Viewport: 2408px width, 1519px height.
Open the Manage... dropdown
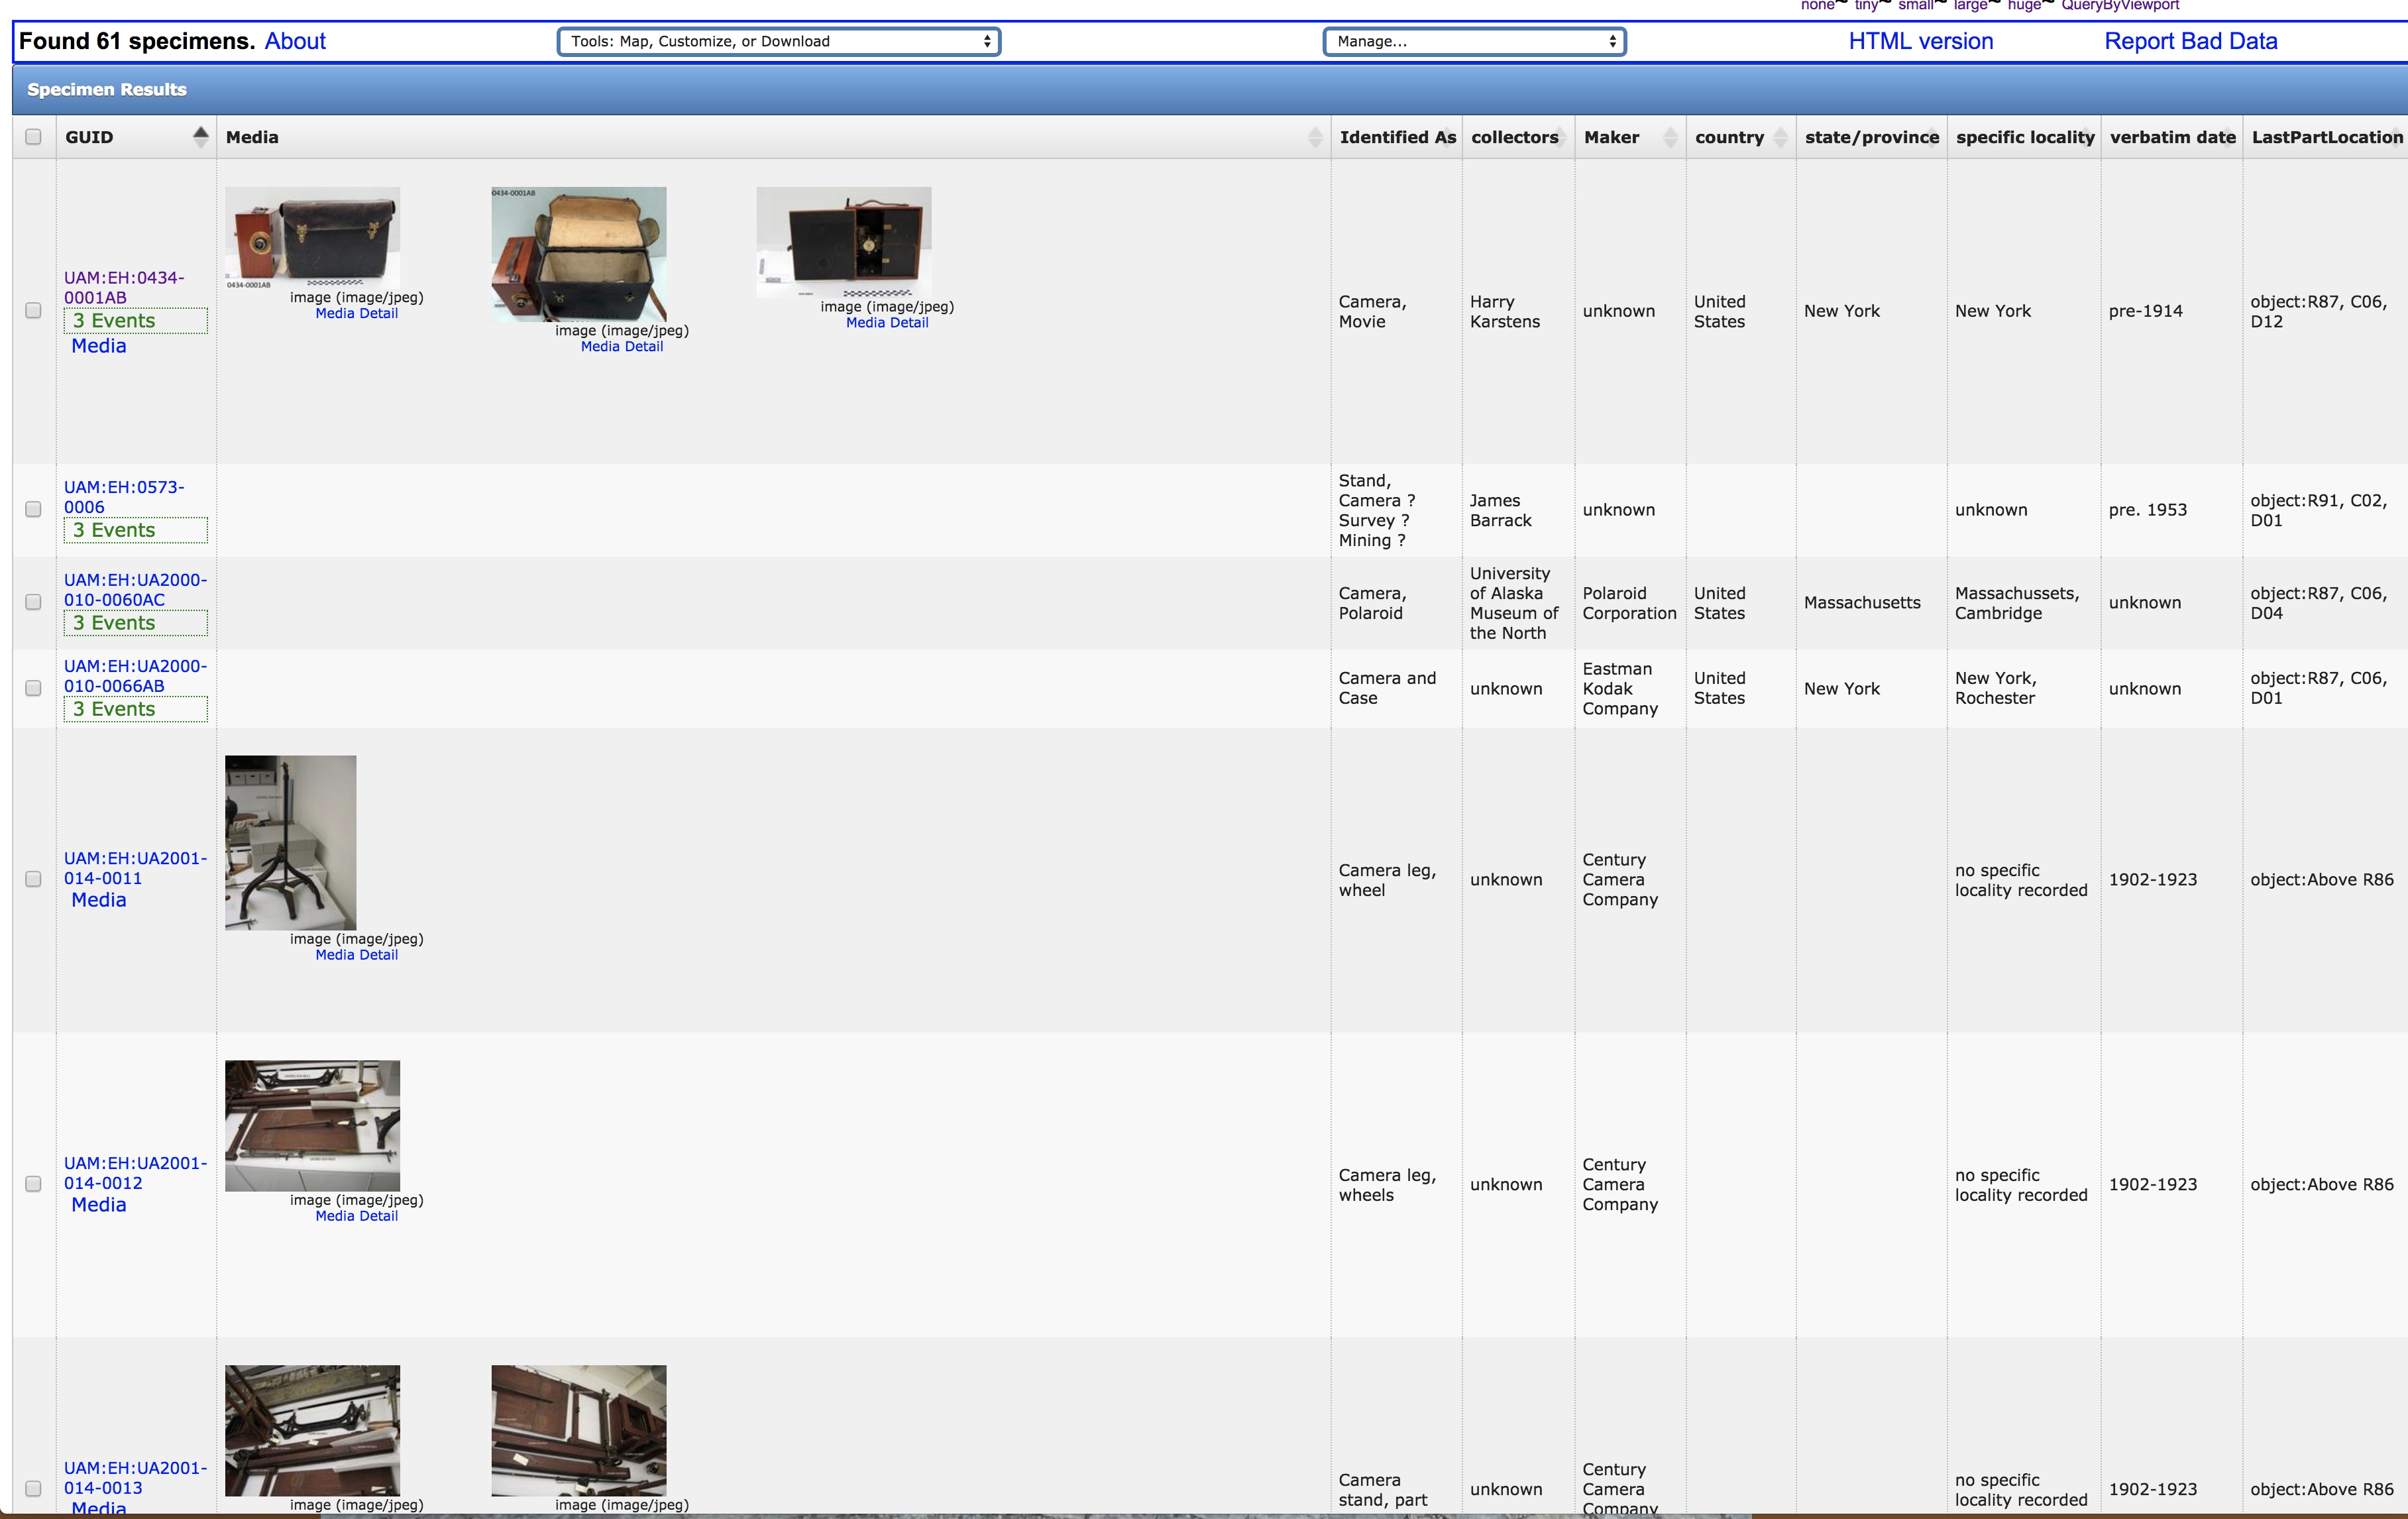tap(1474, 41)
